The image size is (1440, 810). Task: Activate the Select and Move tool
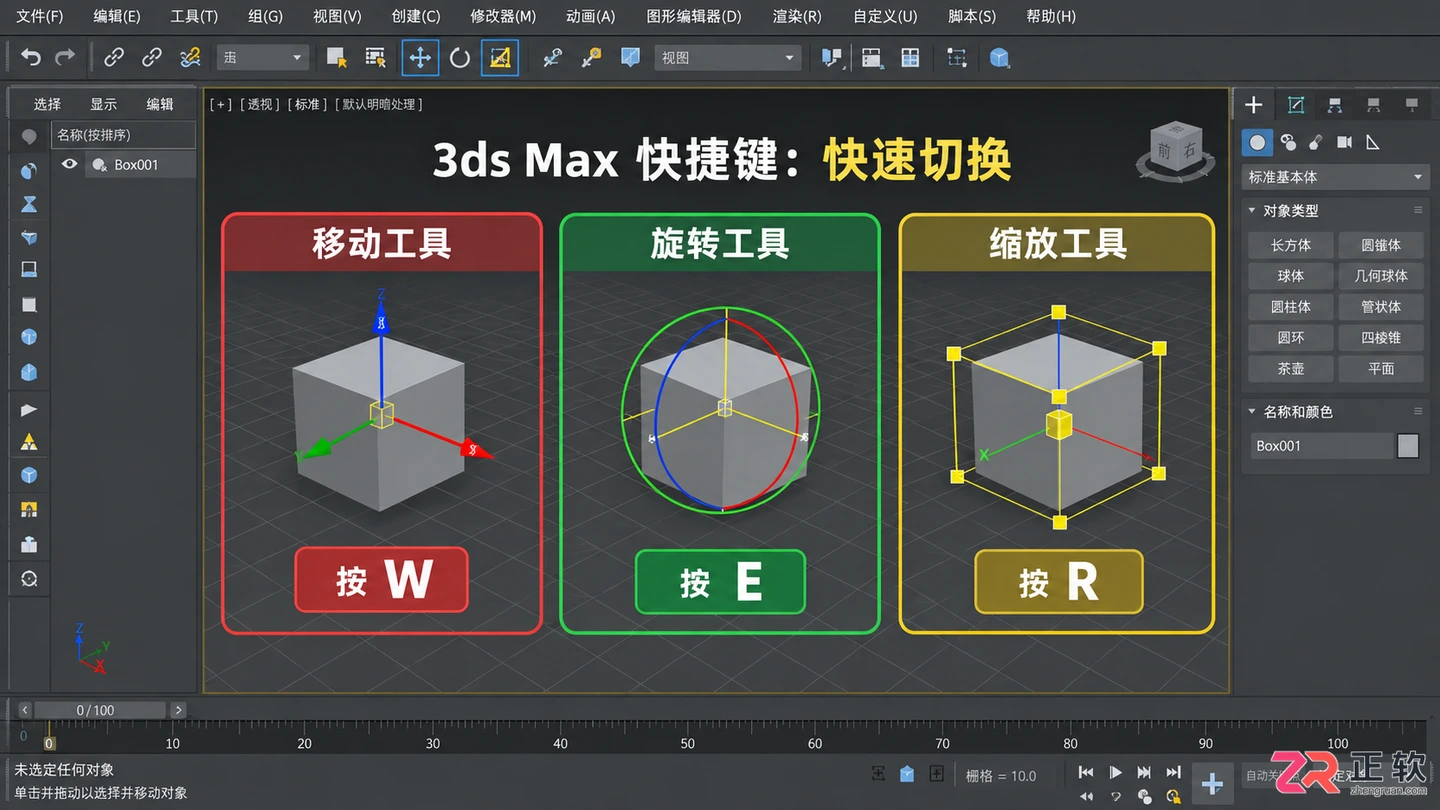coord(420,58)
